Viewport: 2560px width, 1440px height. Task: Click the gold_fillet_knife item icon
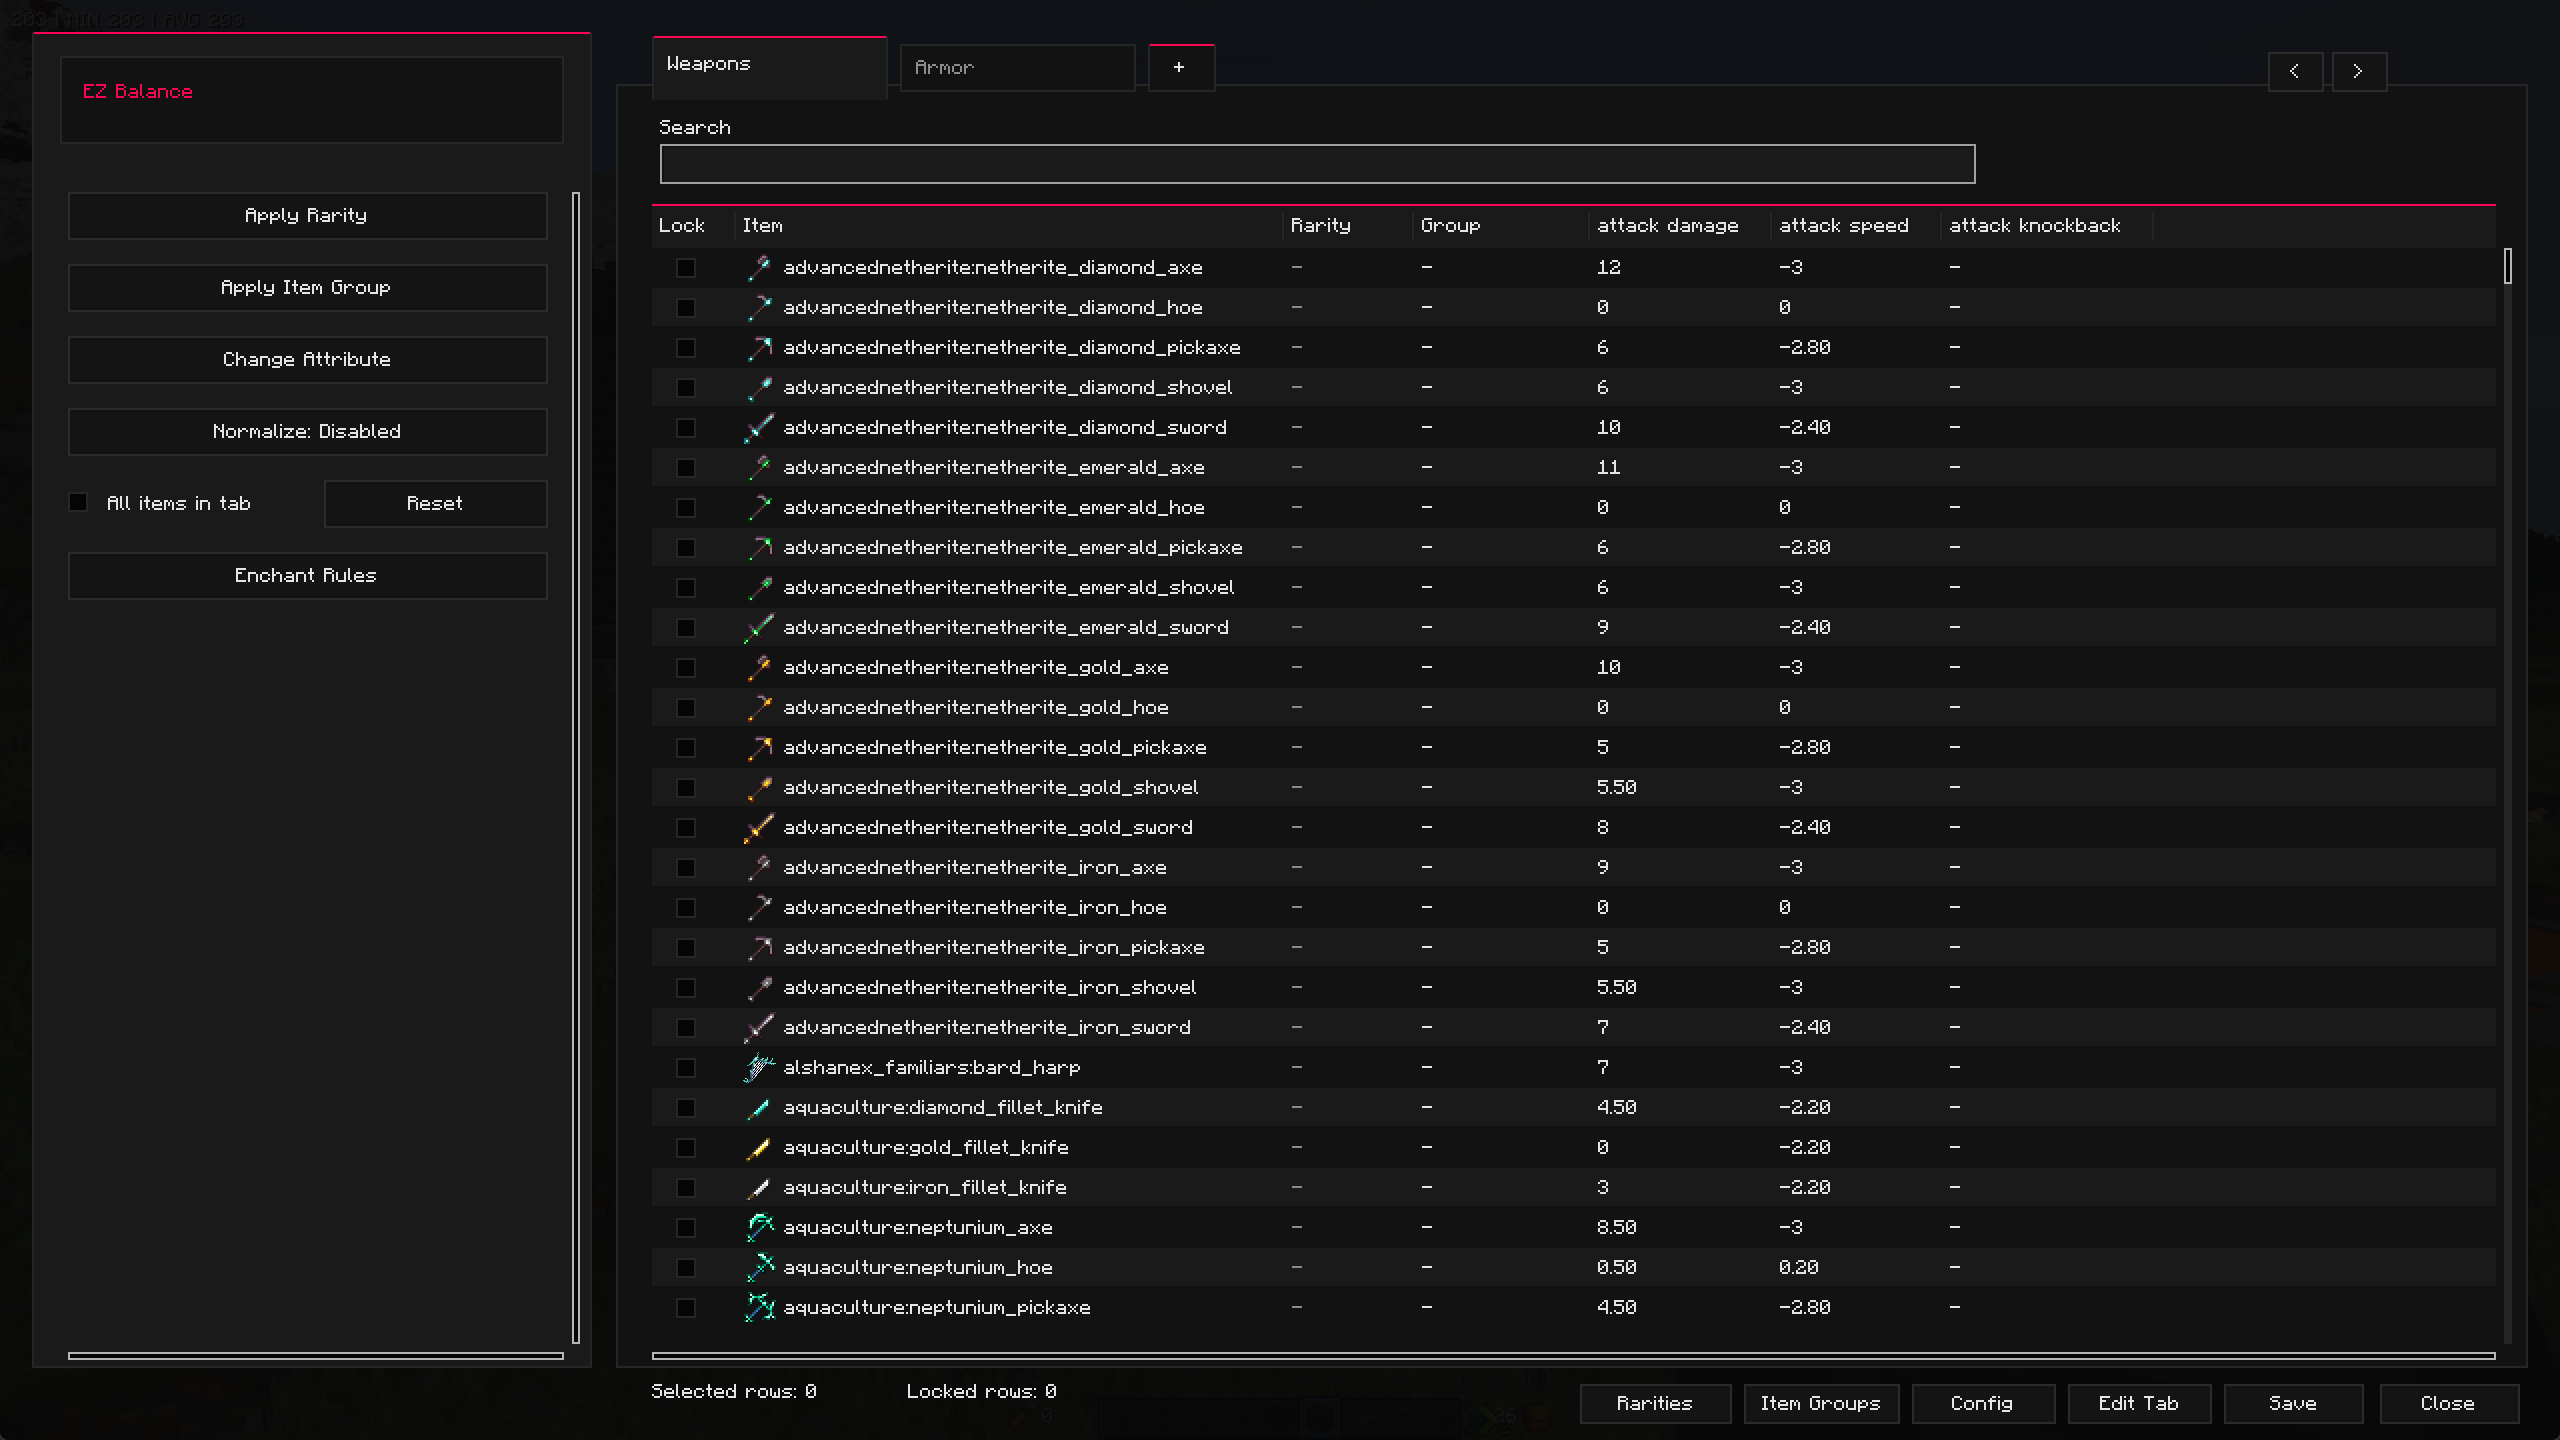(x=760, y=1147)
